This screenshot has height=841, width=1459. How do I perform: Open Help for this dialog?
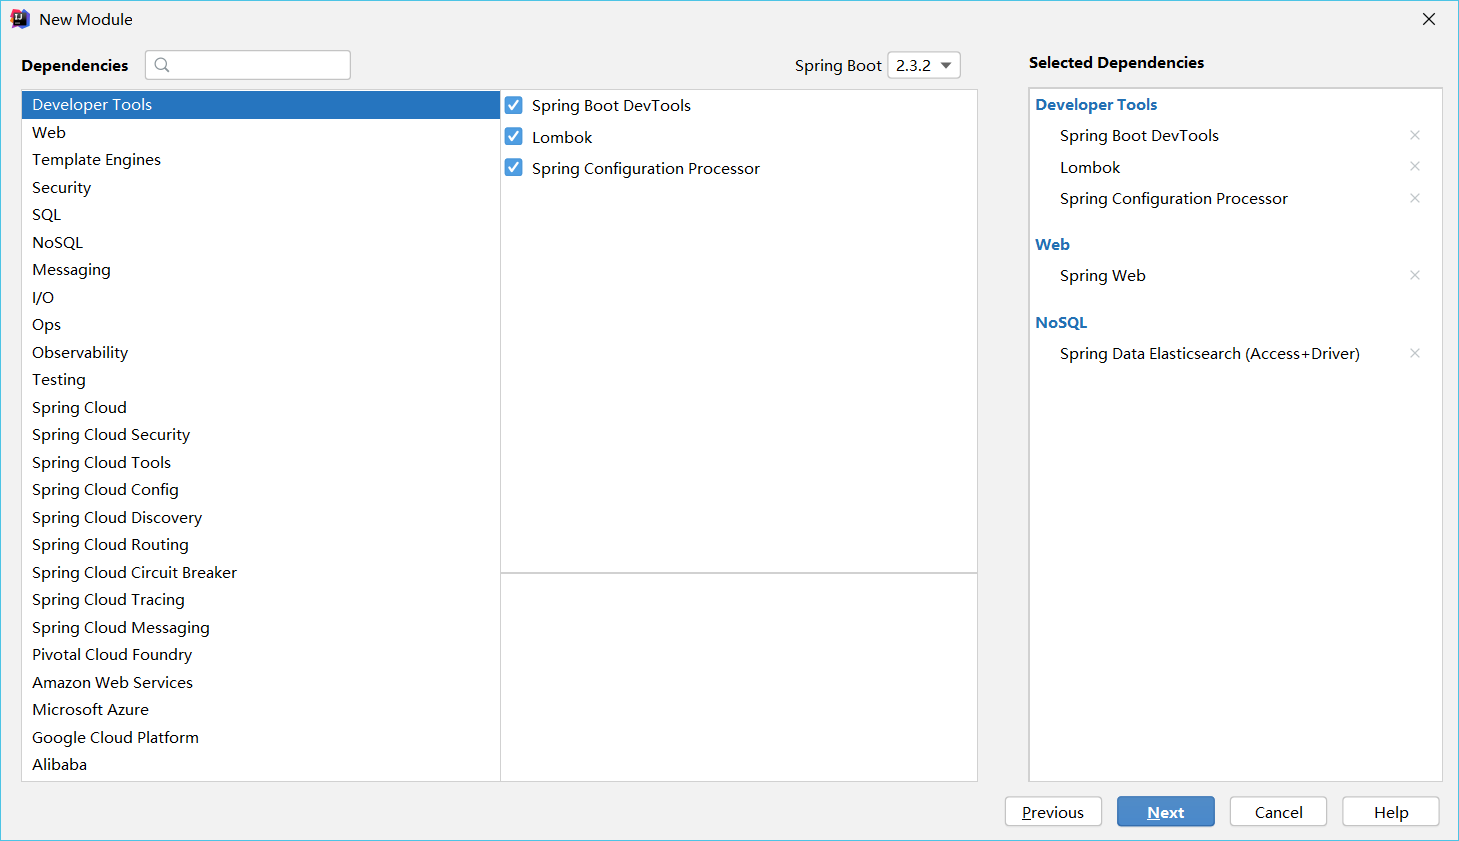pyautogui.click(x=1391, y=812)
